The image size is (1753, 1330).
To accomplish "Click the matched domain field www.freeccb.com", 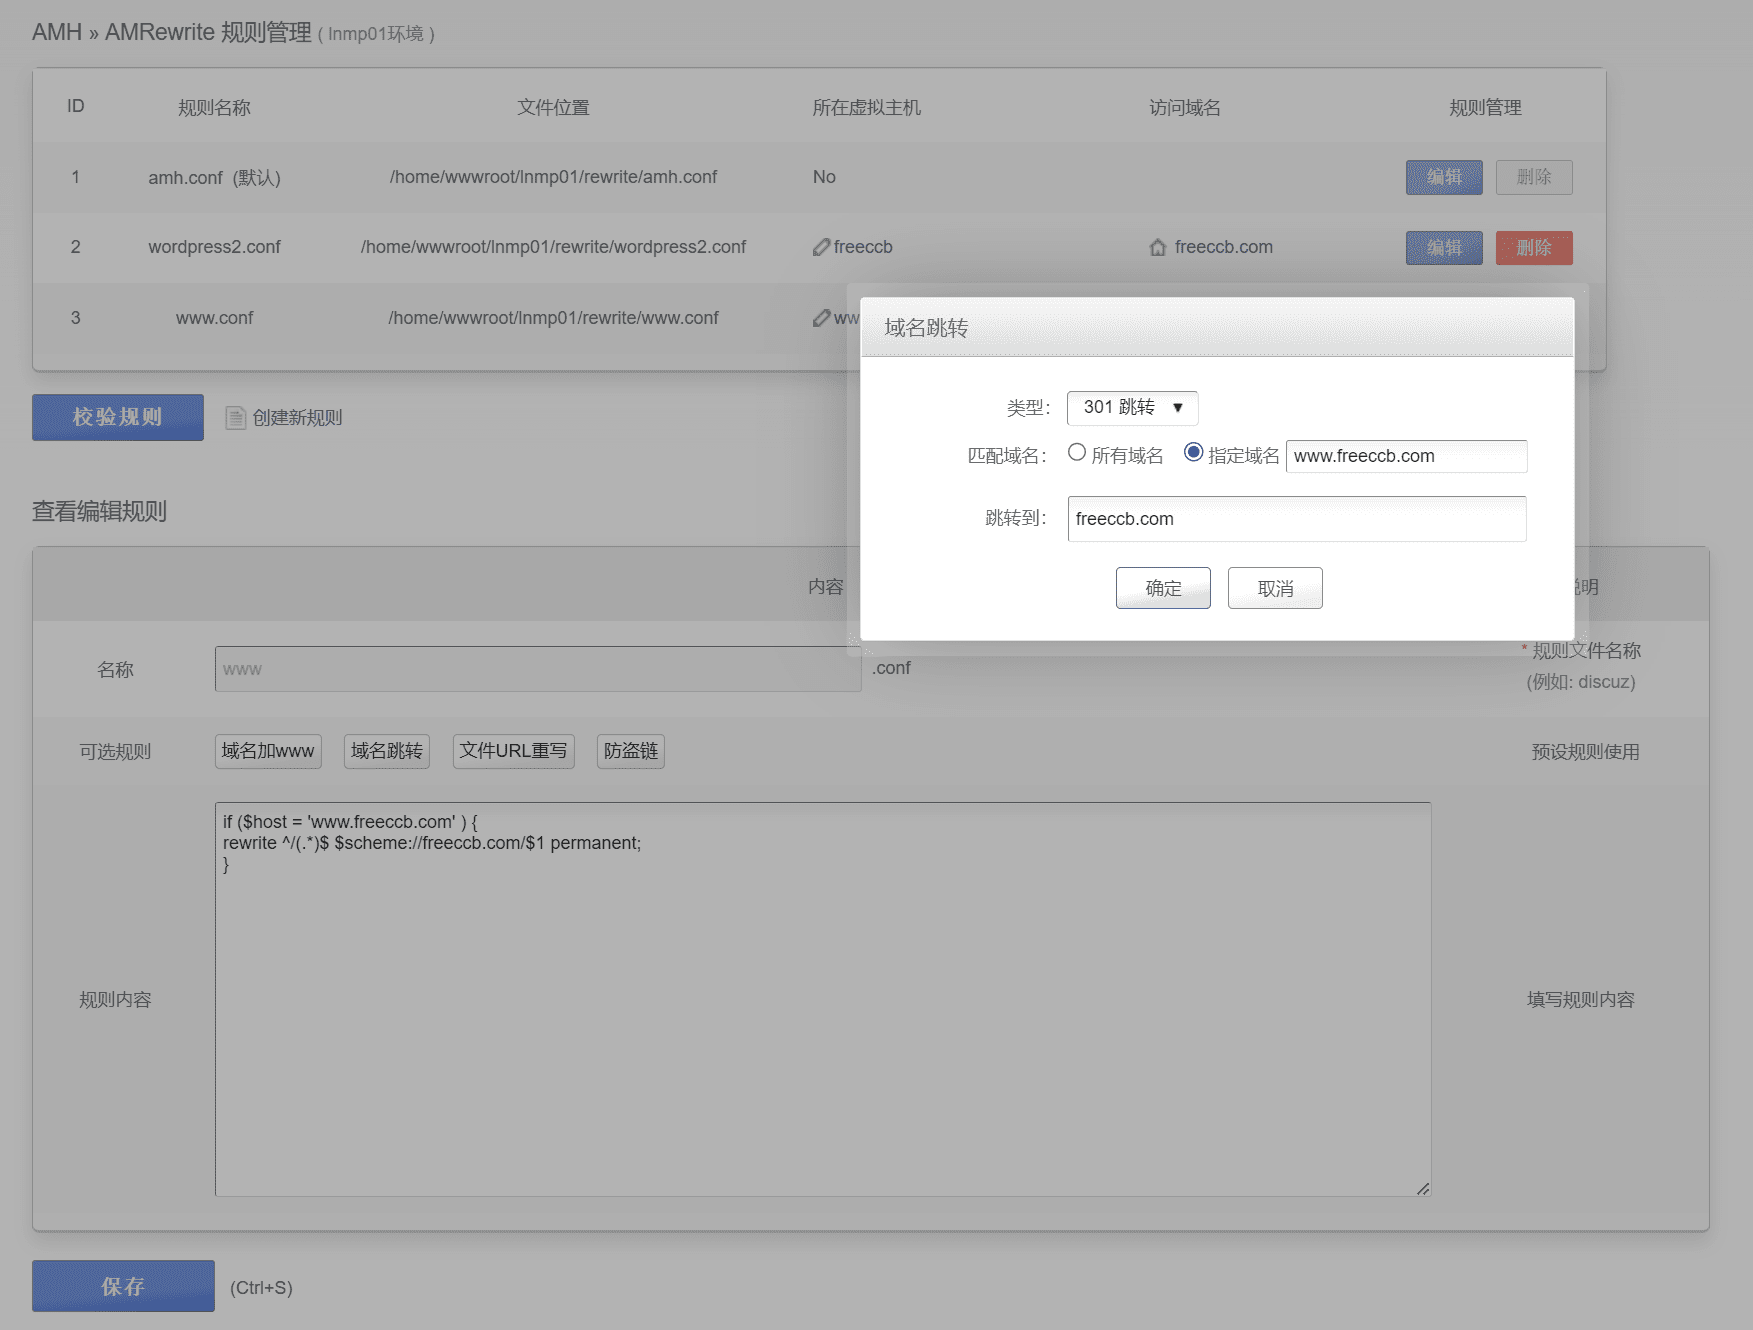I will click(1405, 456).
